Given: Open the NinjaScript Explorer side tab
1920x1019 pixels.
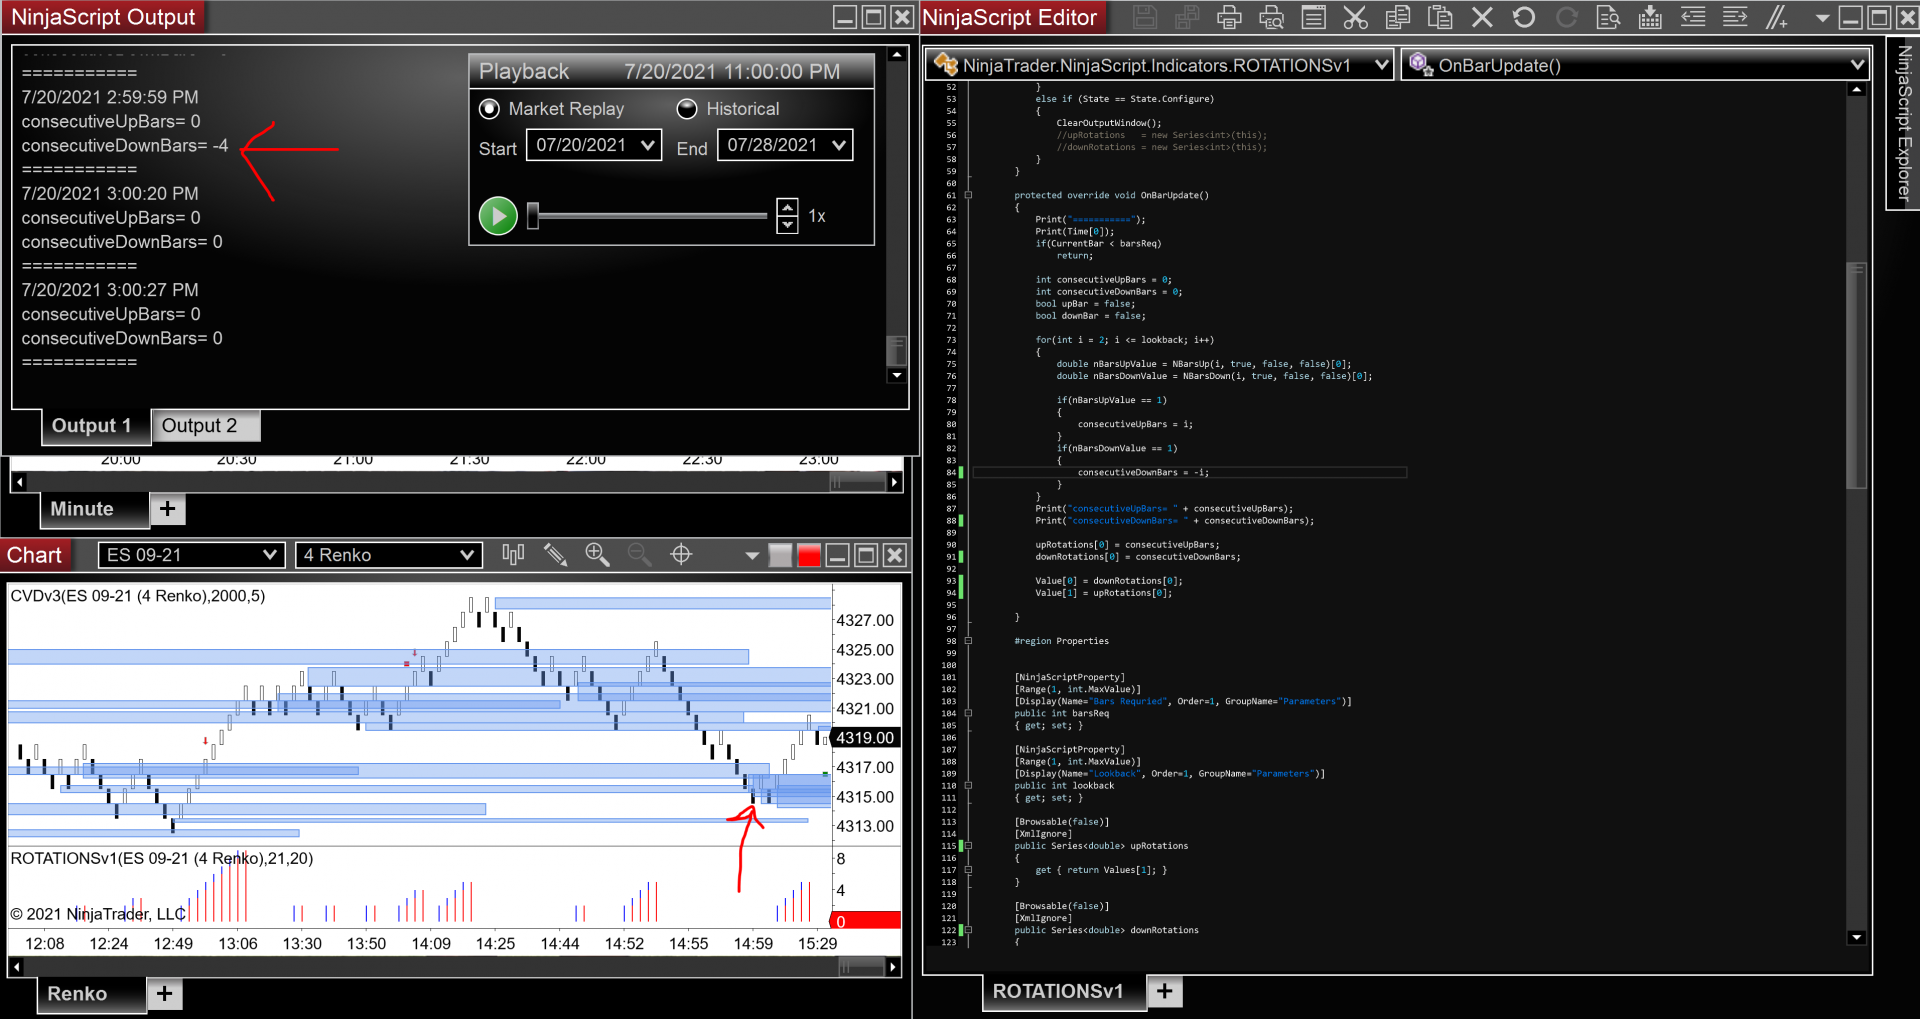Looking at the screenshot, I should tap(1903, 123).
